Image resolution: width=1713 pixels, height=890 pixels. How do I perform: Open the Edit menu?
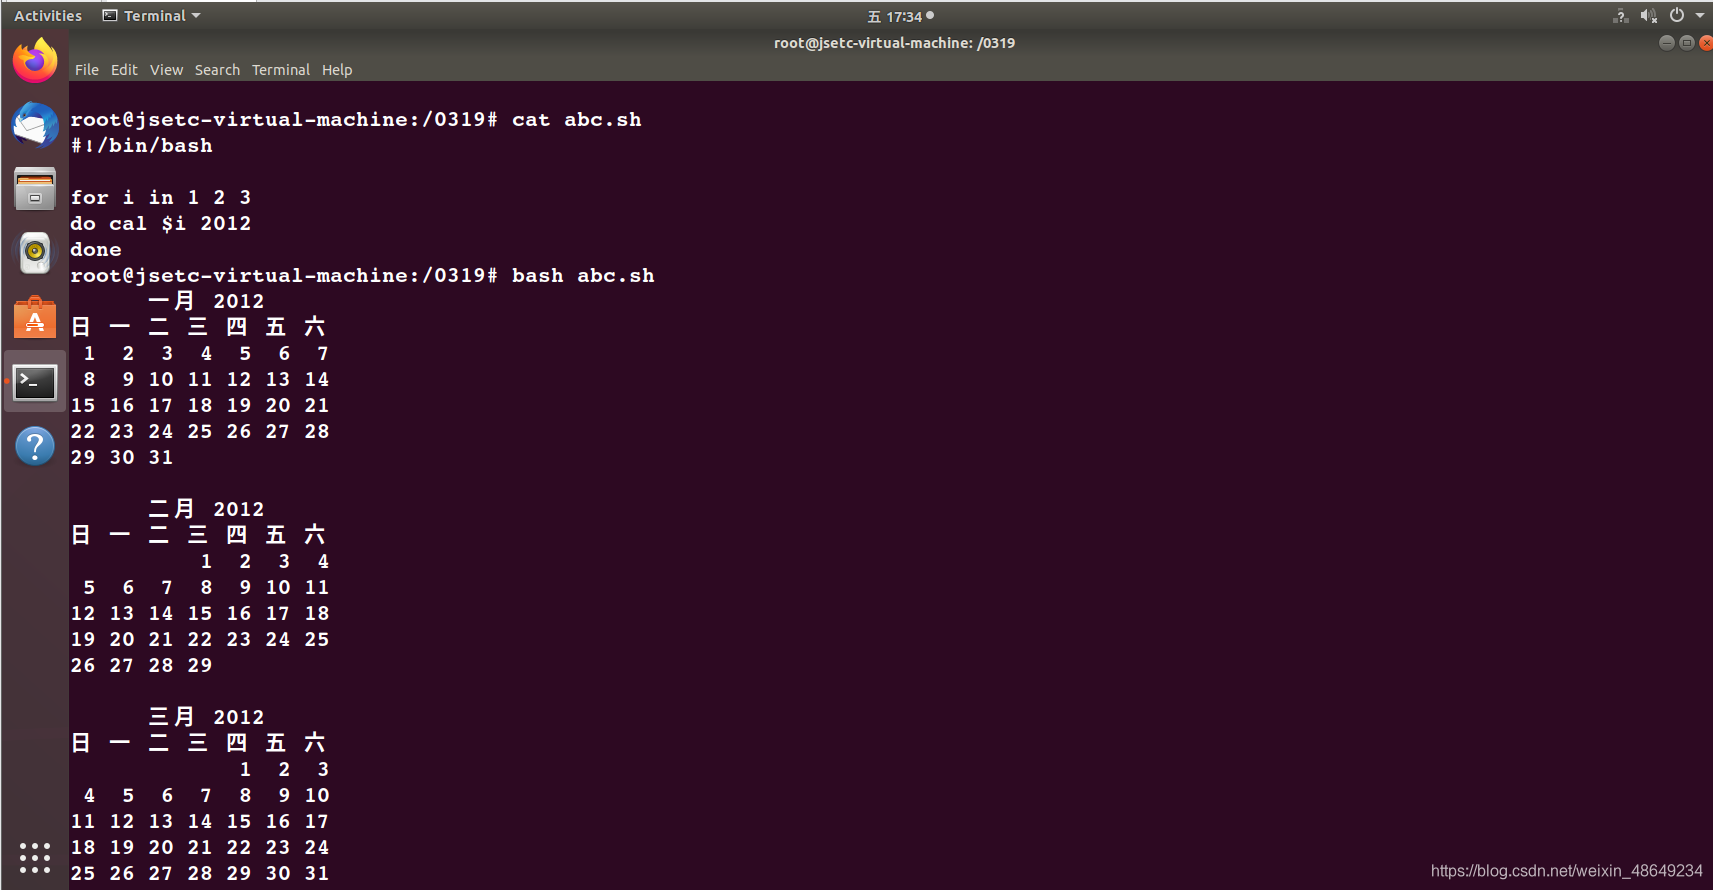[x=124, y=70]
